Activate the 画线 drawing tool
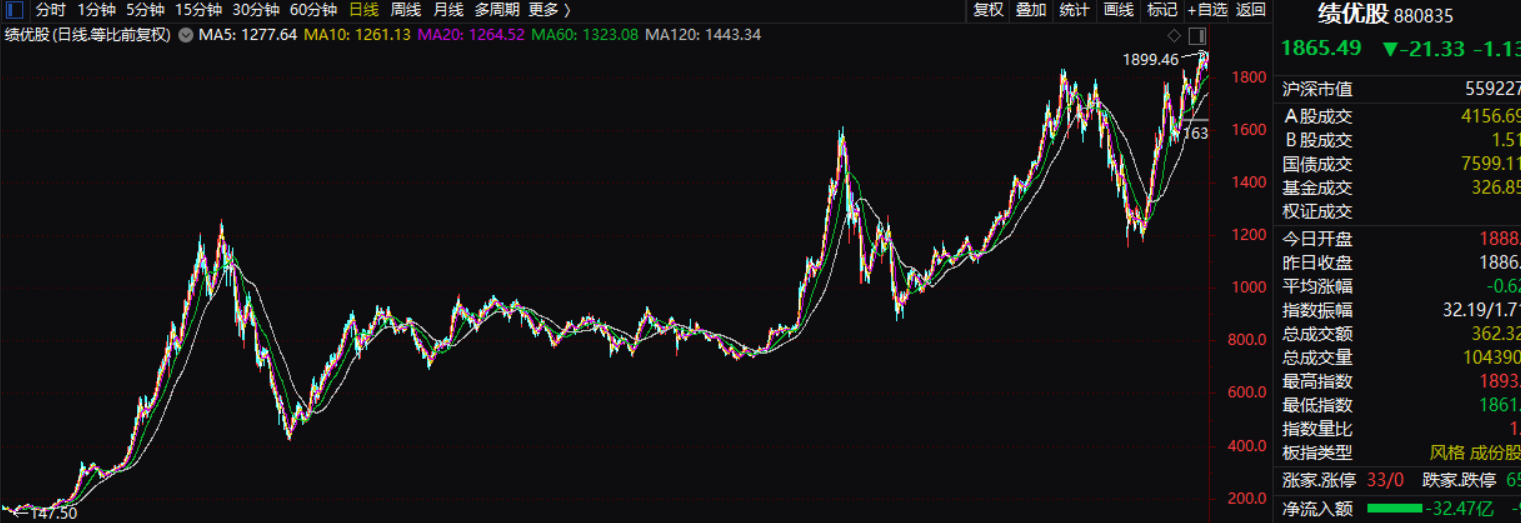 1119,10
